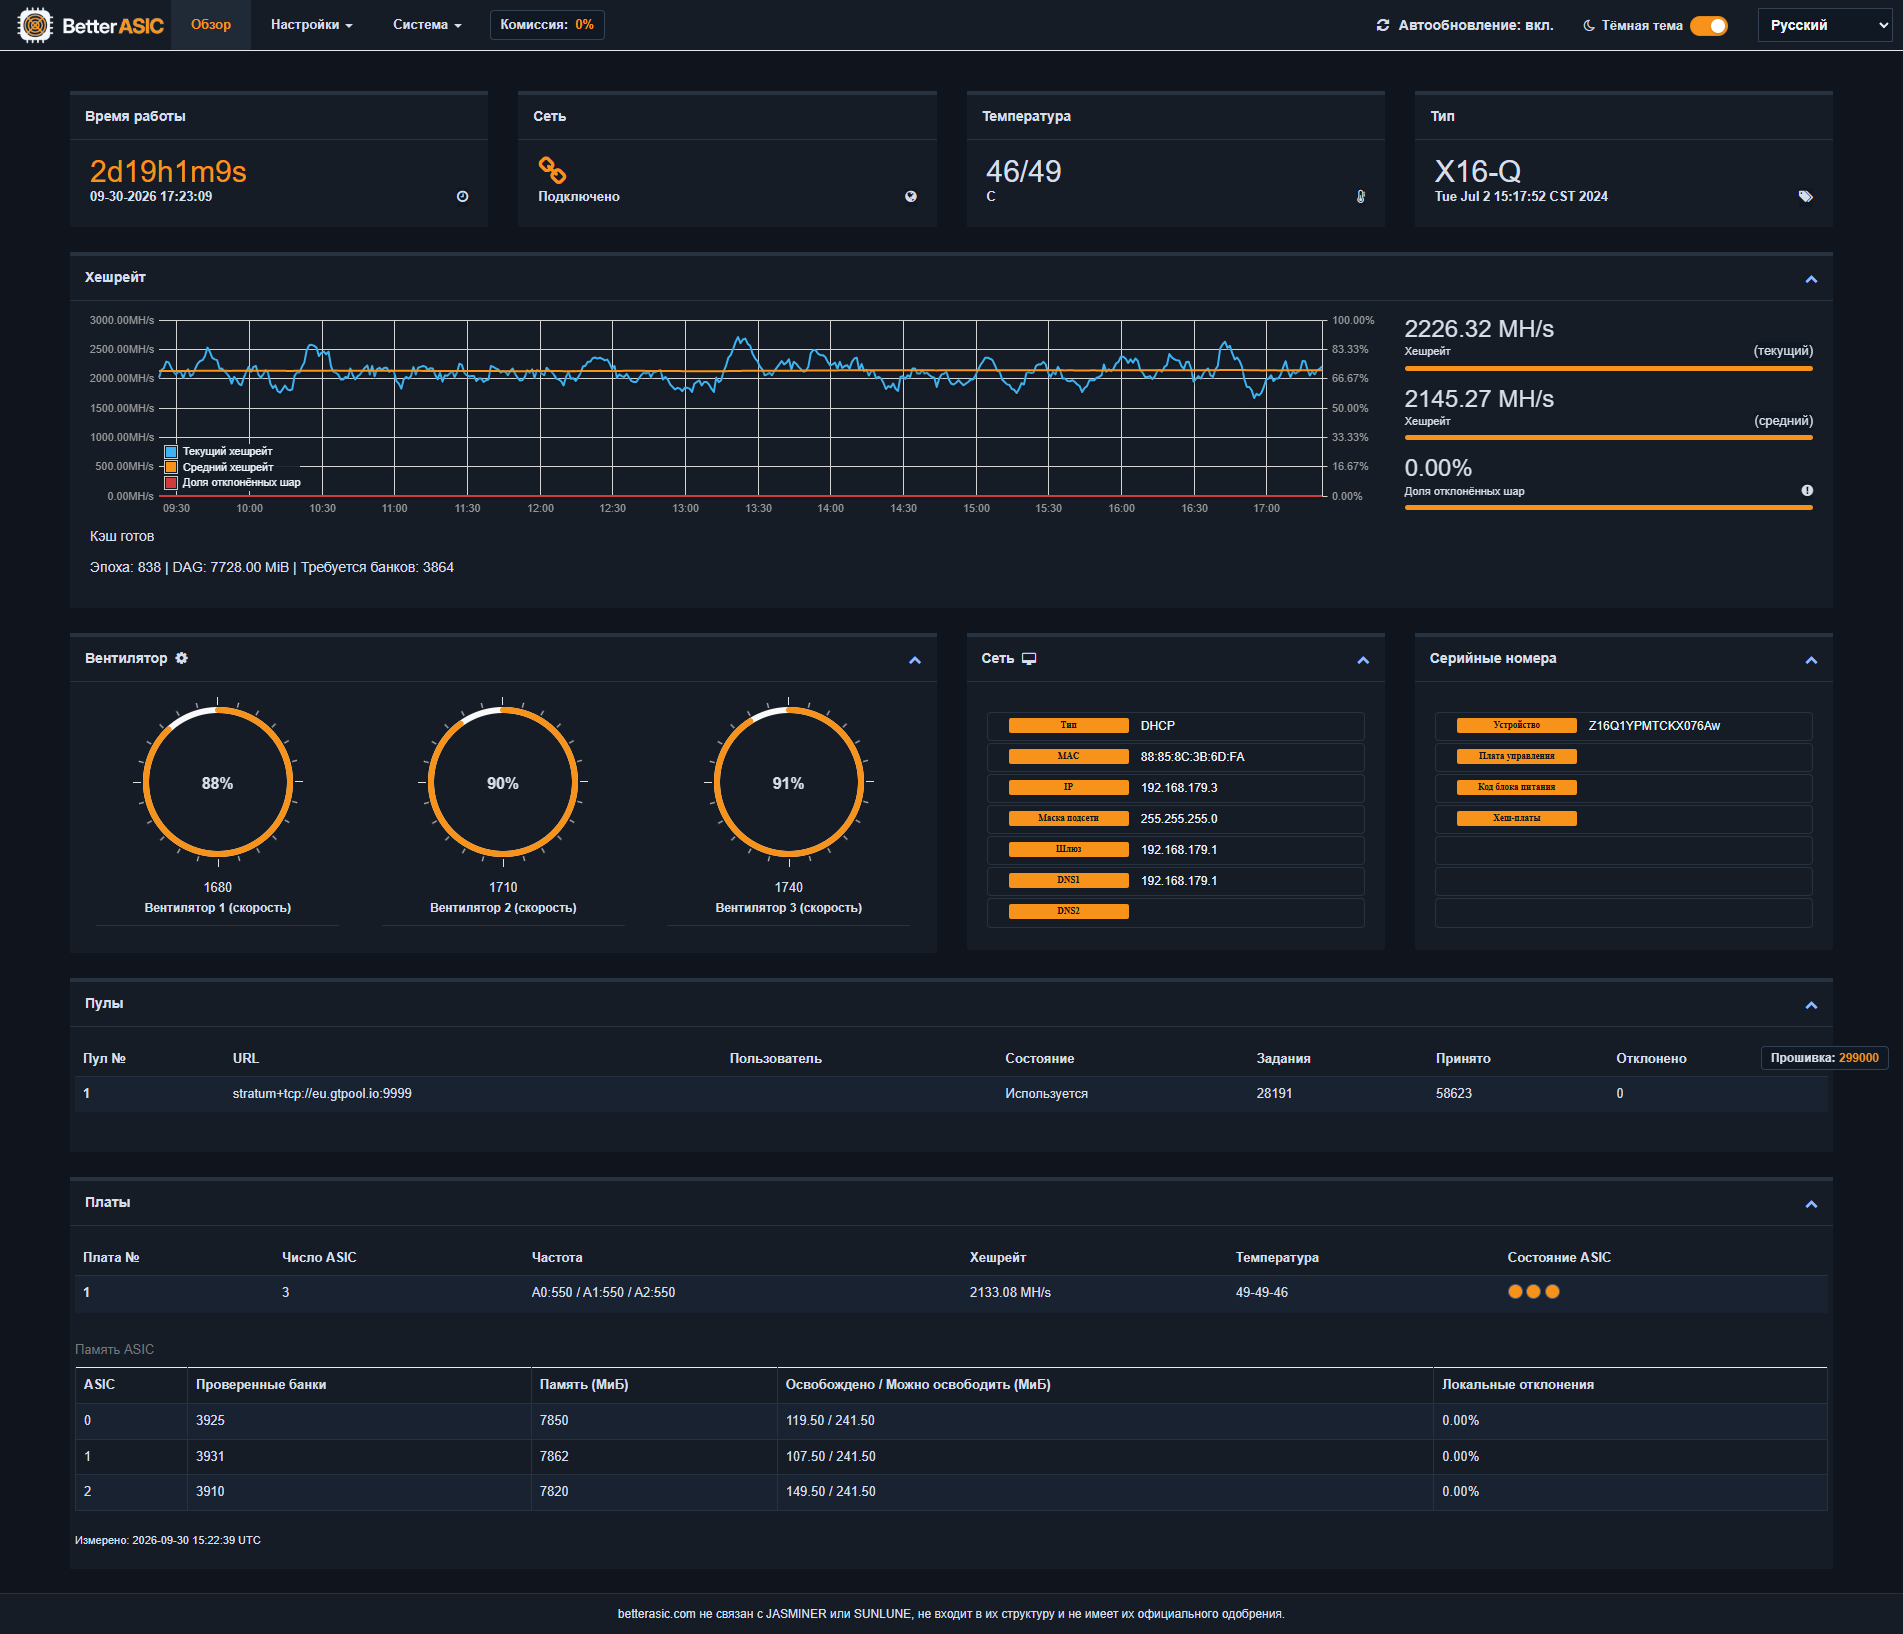Click the third ASIC status dot

point(1552,1292)
